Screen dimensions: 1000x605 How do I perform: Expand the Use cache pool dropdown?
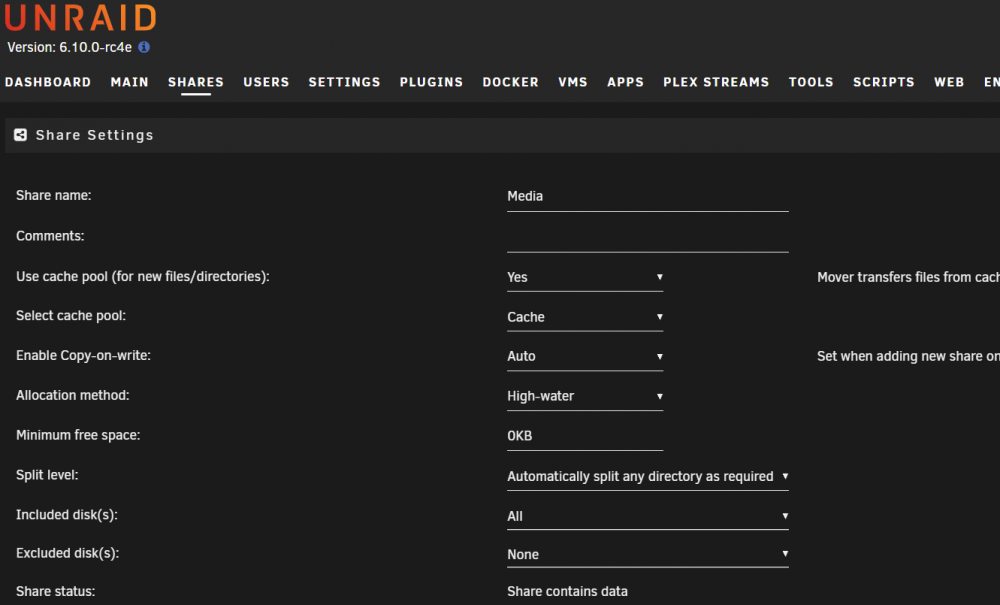click(585, 277)
